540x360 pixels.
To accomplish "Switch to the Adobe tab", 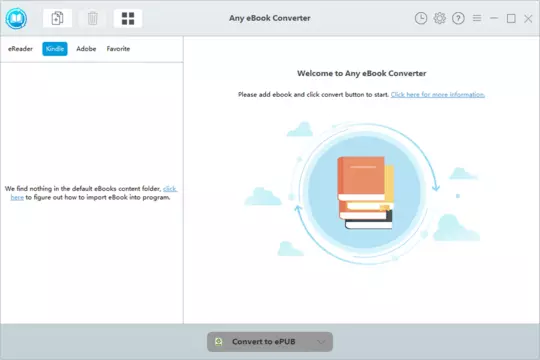I will (x=86, y=49).
